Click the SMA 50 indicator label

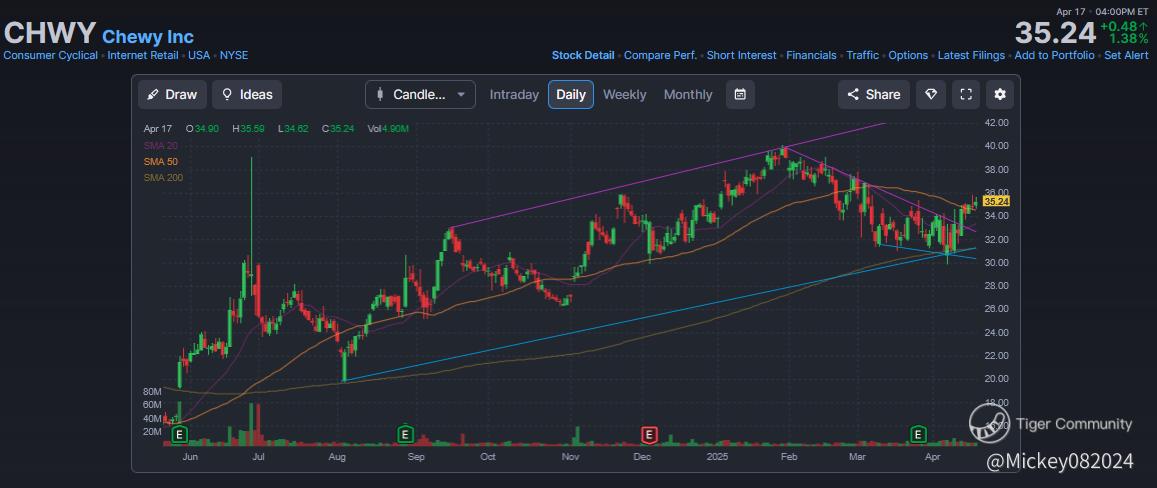coord(160,161)
